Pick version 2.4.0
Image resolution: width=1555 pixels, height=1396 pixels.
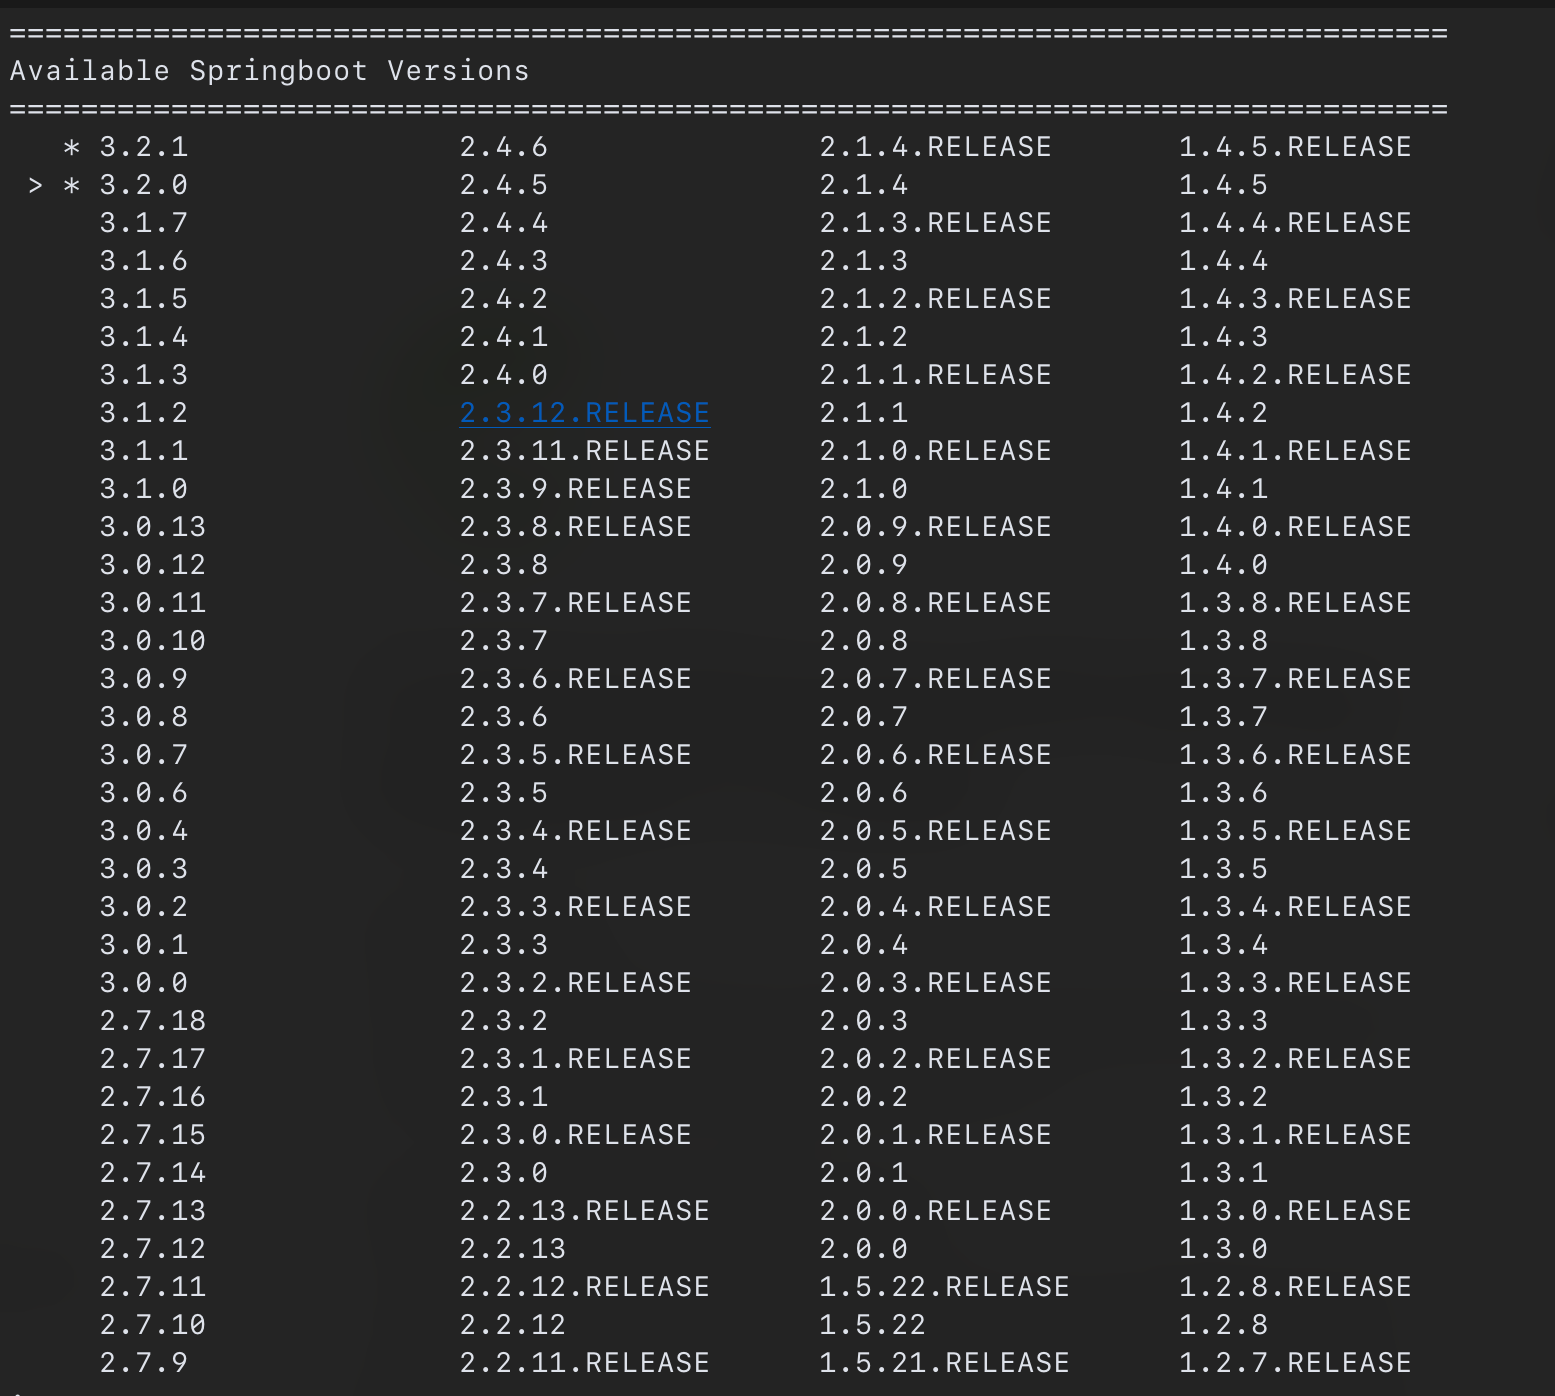click(x=504, y=375)
